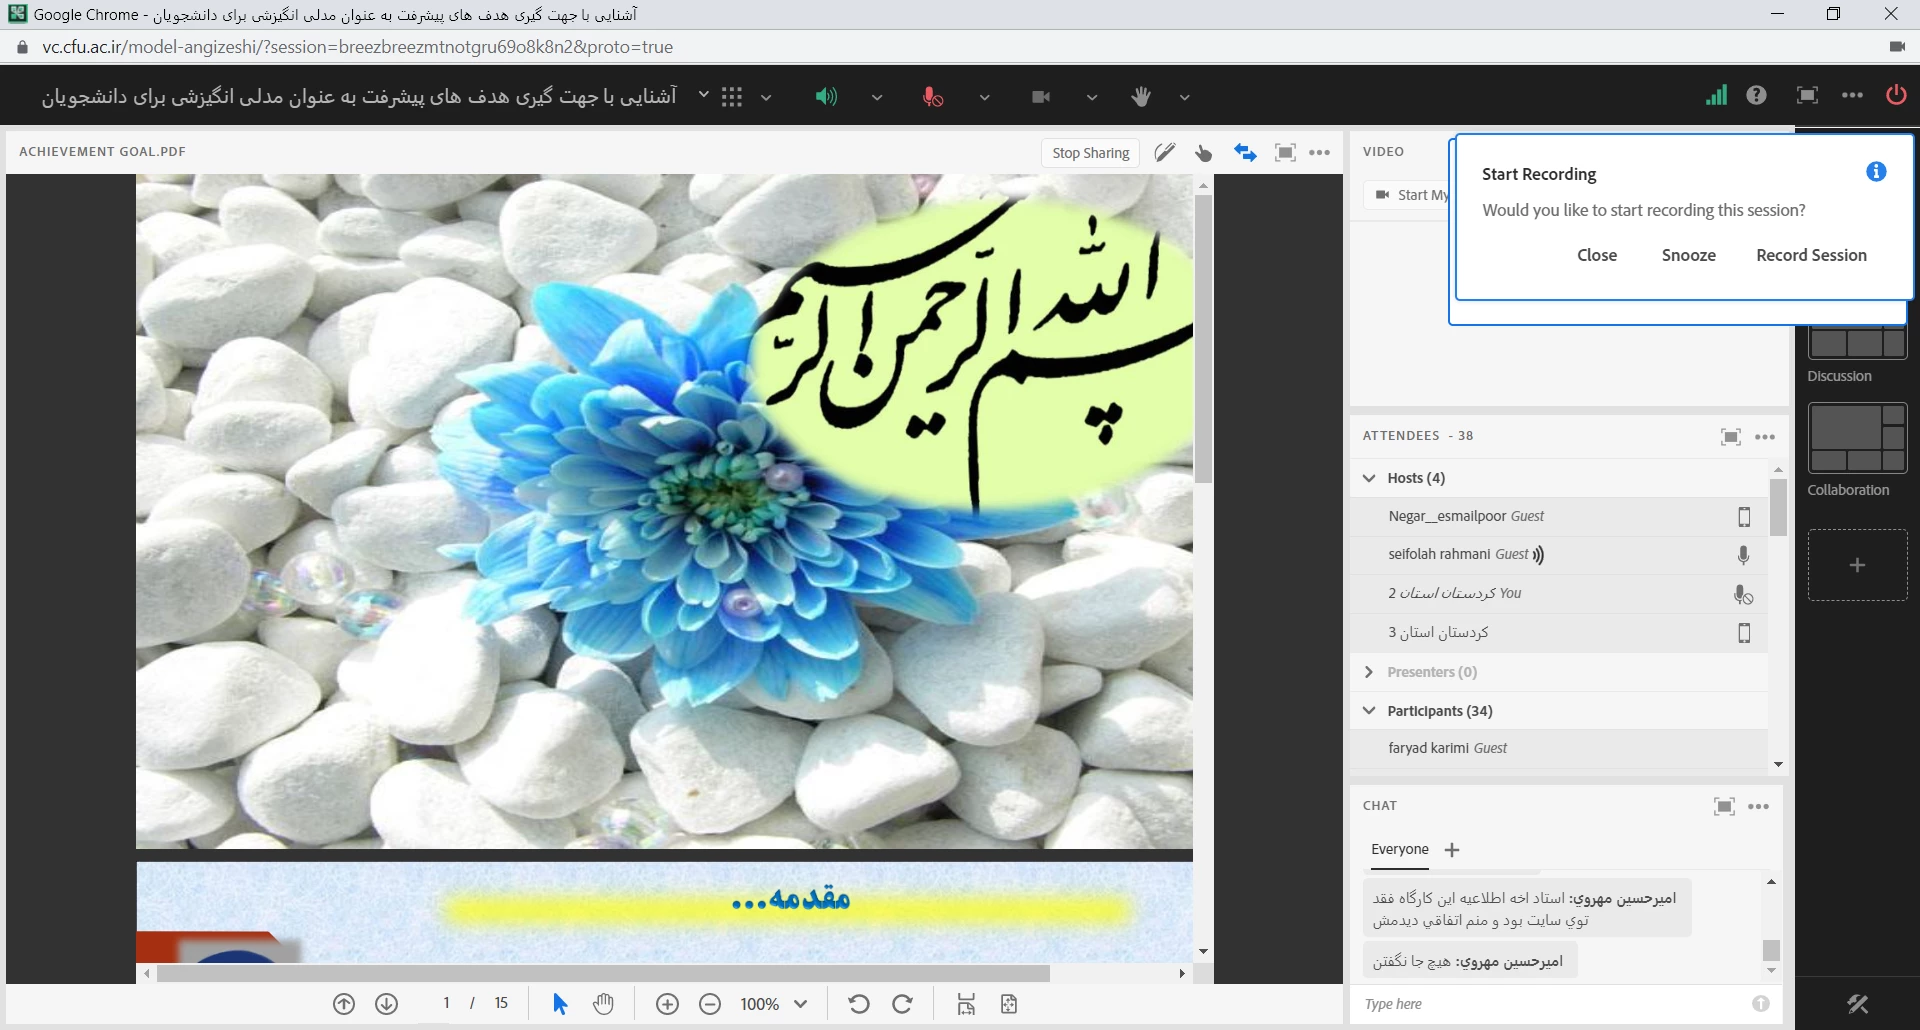This screenshot has width=1920, height=1030.
Task: Go to next page with down arrow
Action: click(386, 1004)
